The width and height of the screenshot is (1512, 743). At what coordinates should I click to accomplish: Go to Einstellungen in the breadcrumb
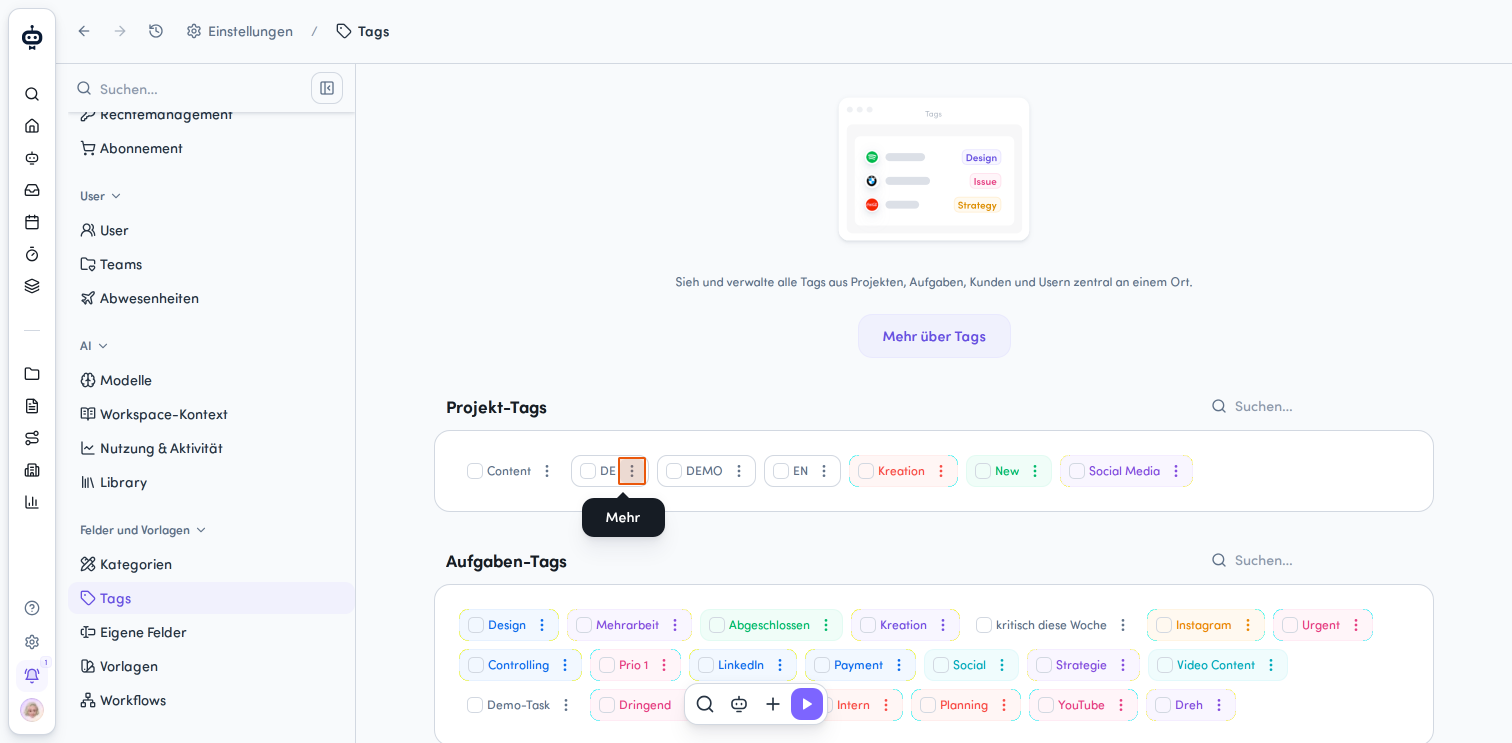click(x=240, y=31)
